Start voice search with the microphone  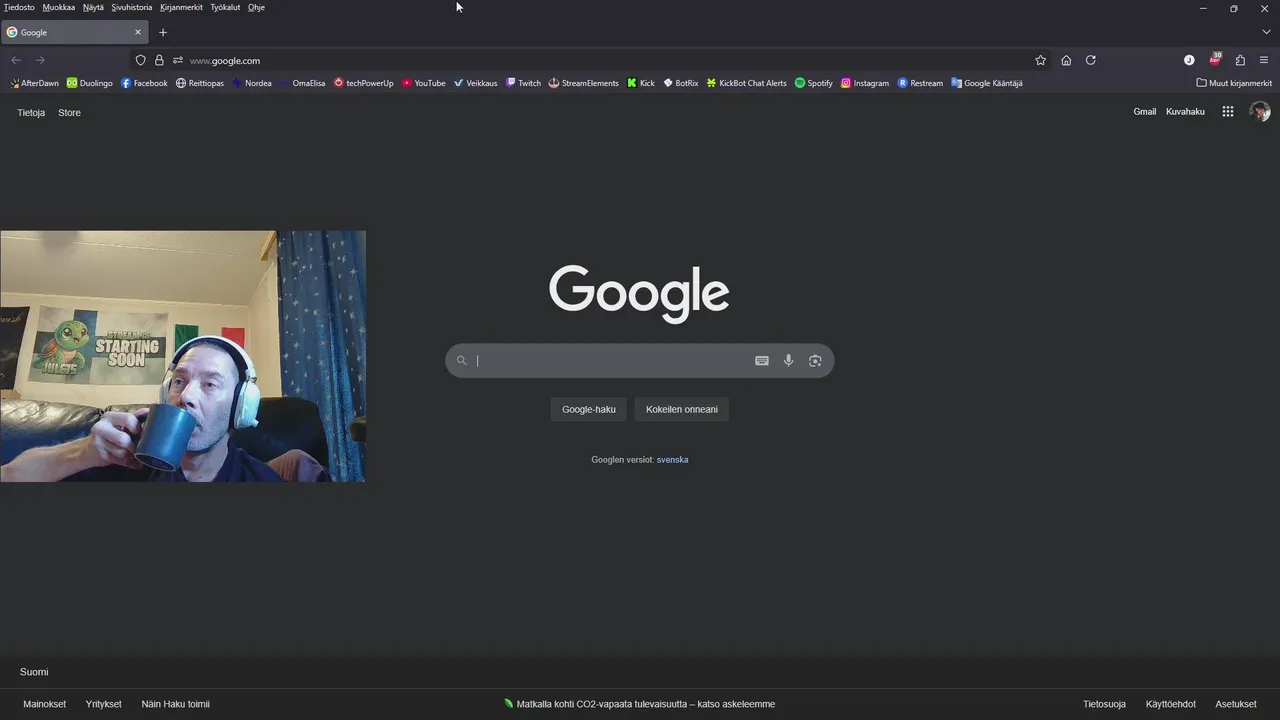[788, 361]
